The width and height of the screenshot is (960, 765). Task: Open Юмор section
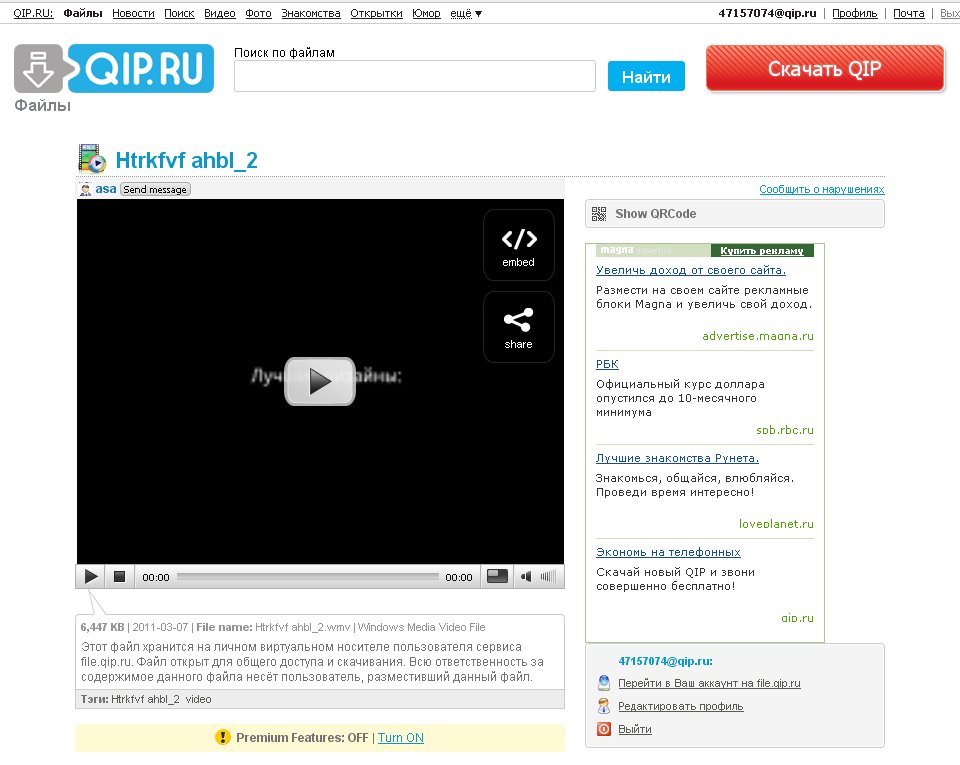pos(426,13)
